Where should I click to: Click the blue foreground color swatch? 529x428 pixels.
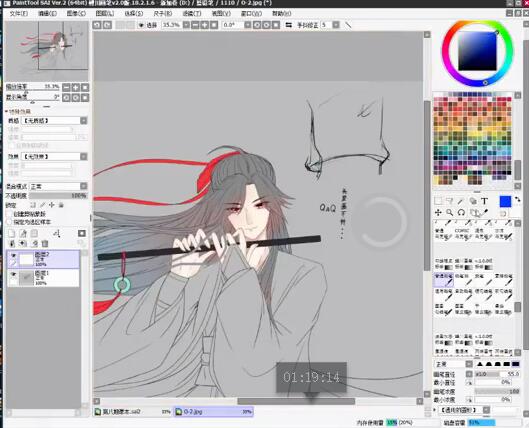click(x=505, y=201)
